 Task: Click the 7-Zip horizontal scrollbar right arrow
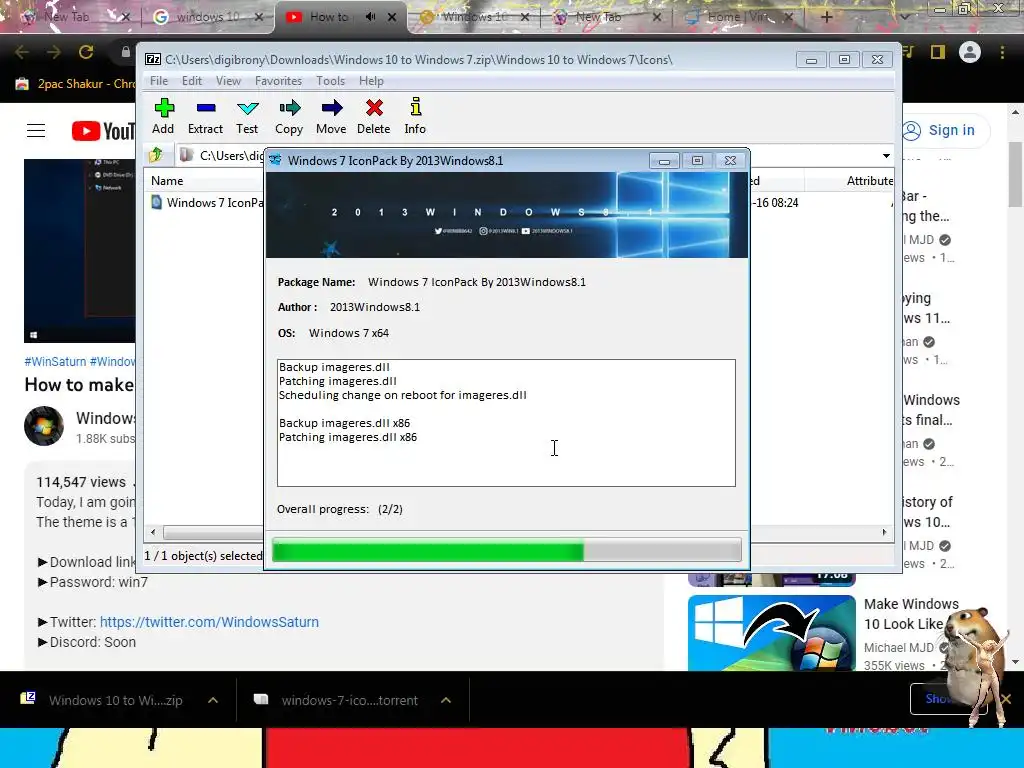coord(885,532)
